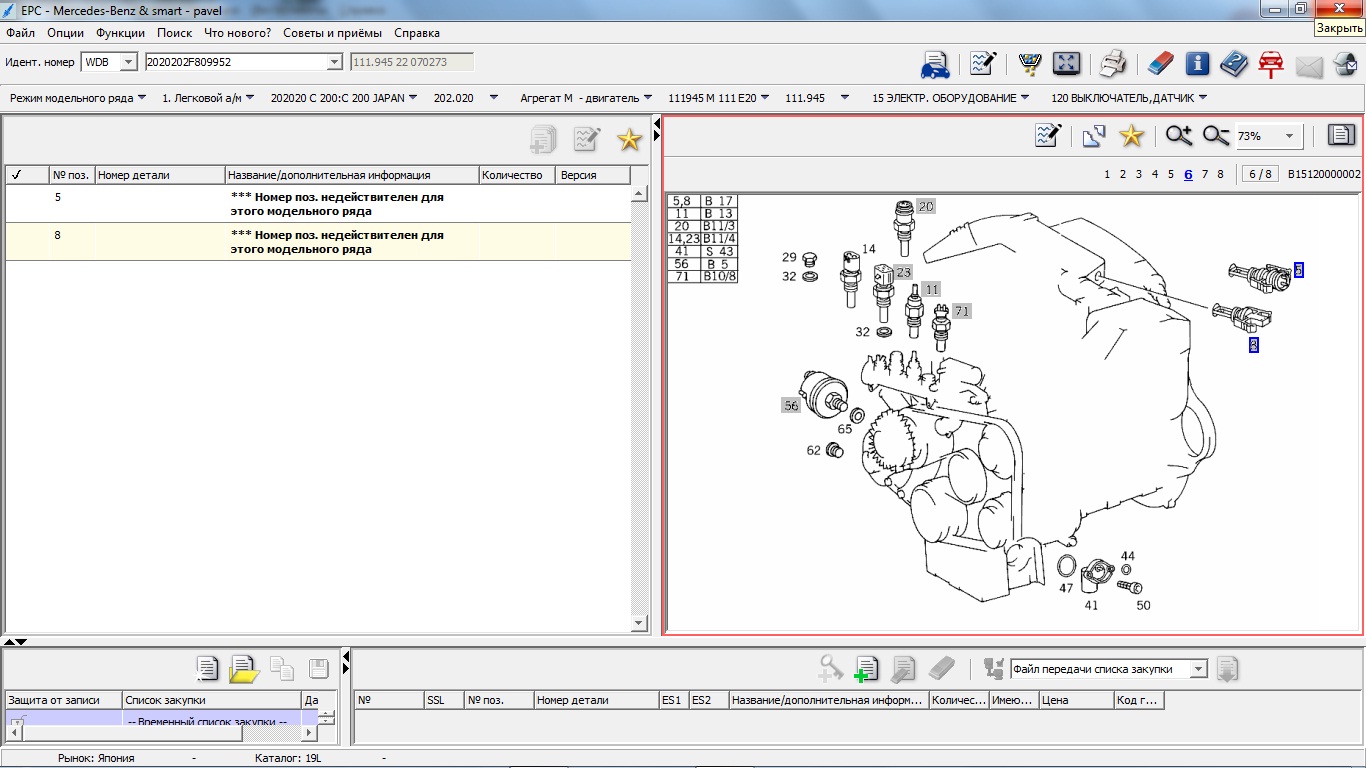Viewport: 1366px width, 768px height.
Task: Sort by Номер детали column header
Action: [x=159, y=175]
